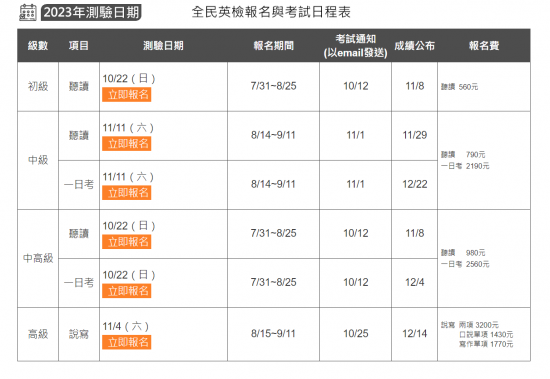Click the 考試通知 (以email發送) header
This screenshot has height=379, width=550.
(x=355, y=46)
